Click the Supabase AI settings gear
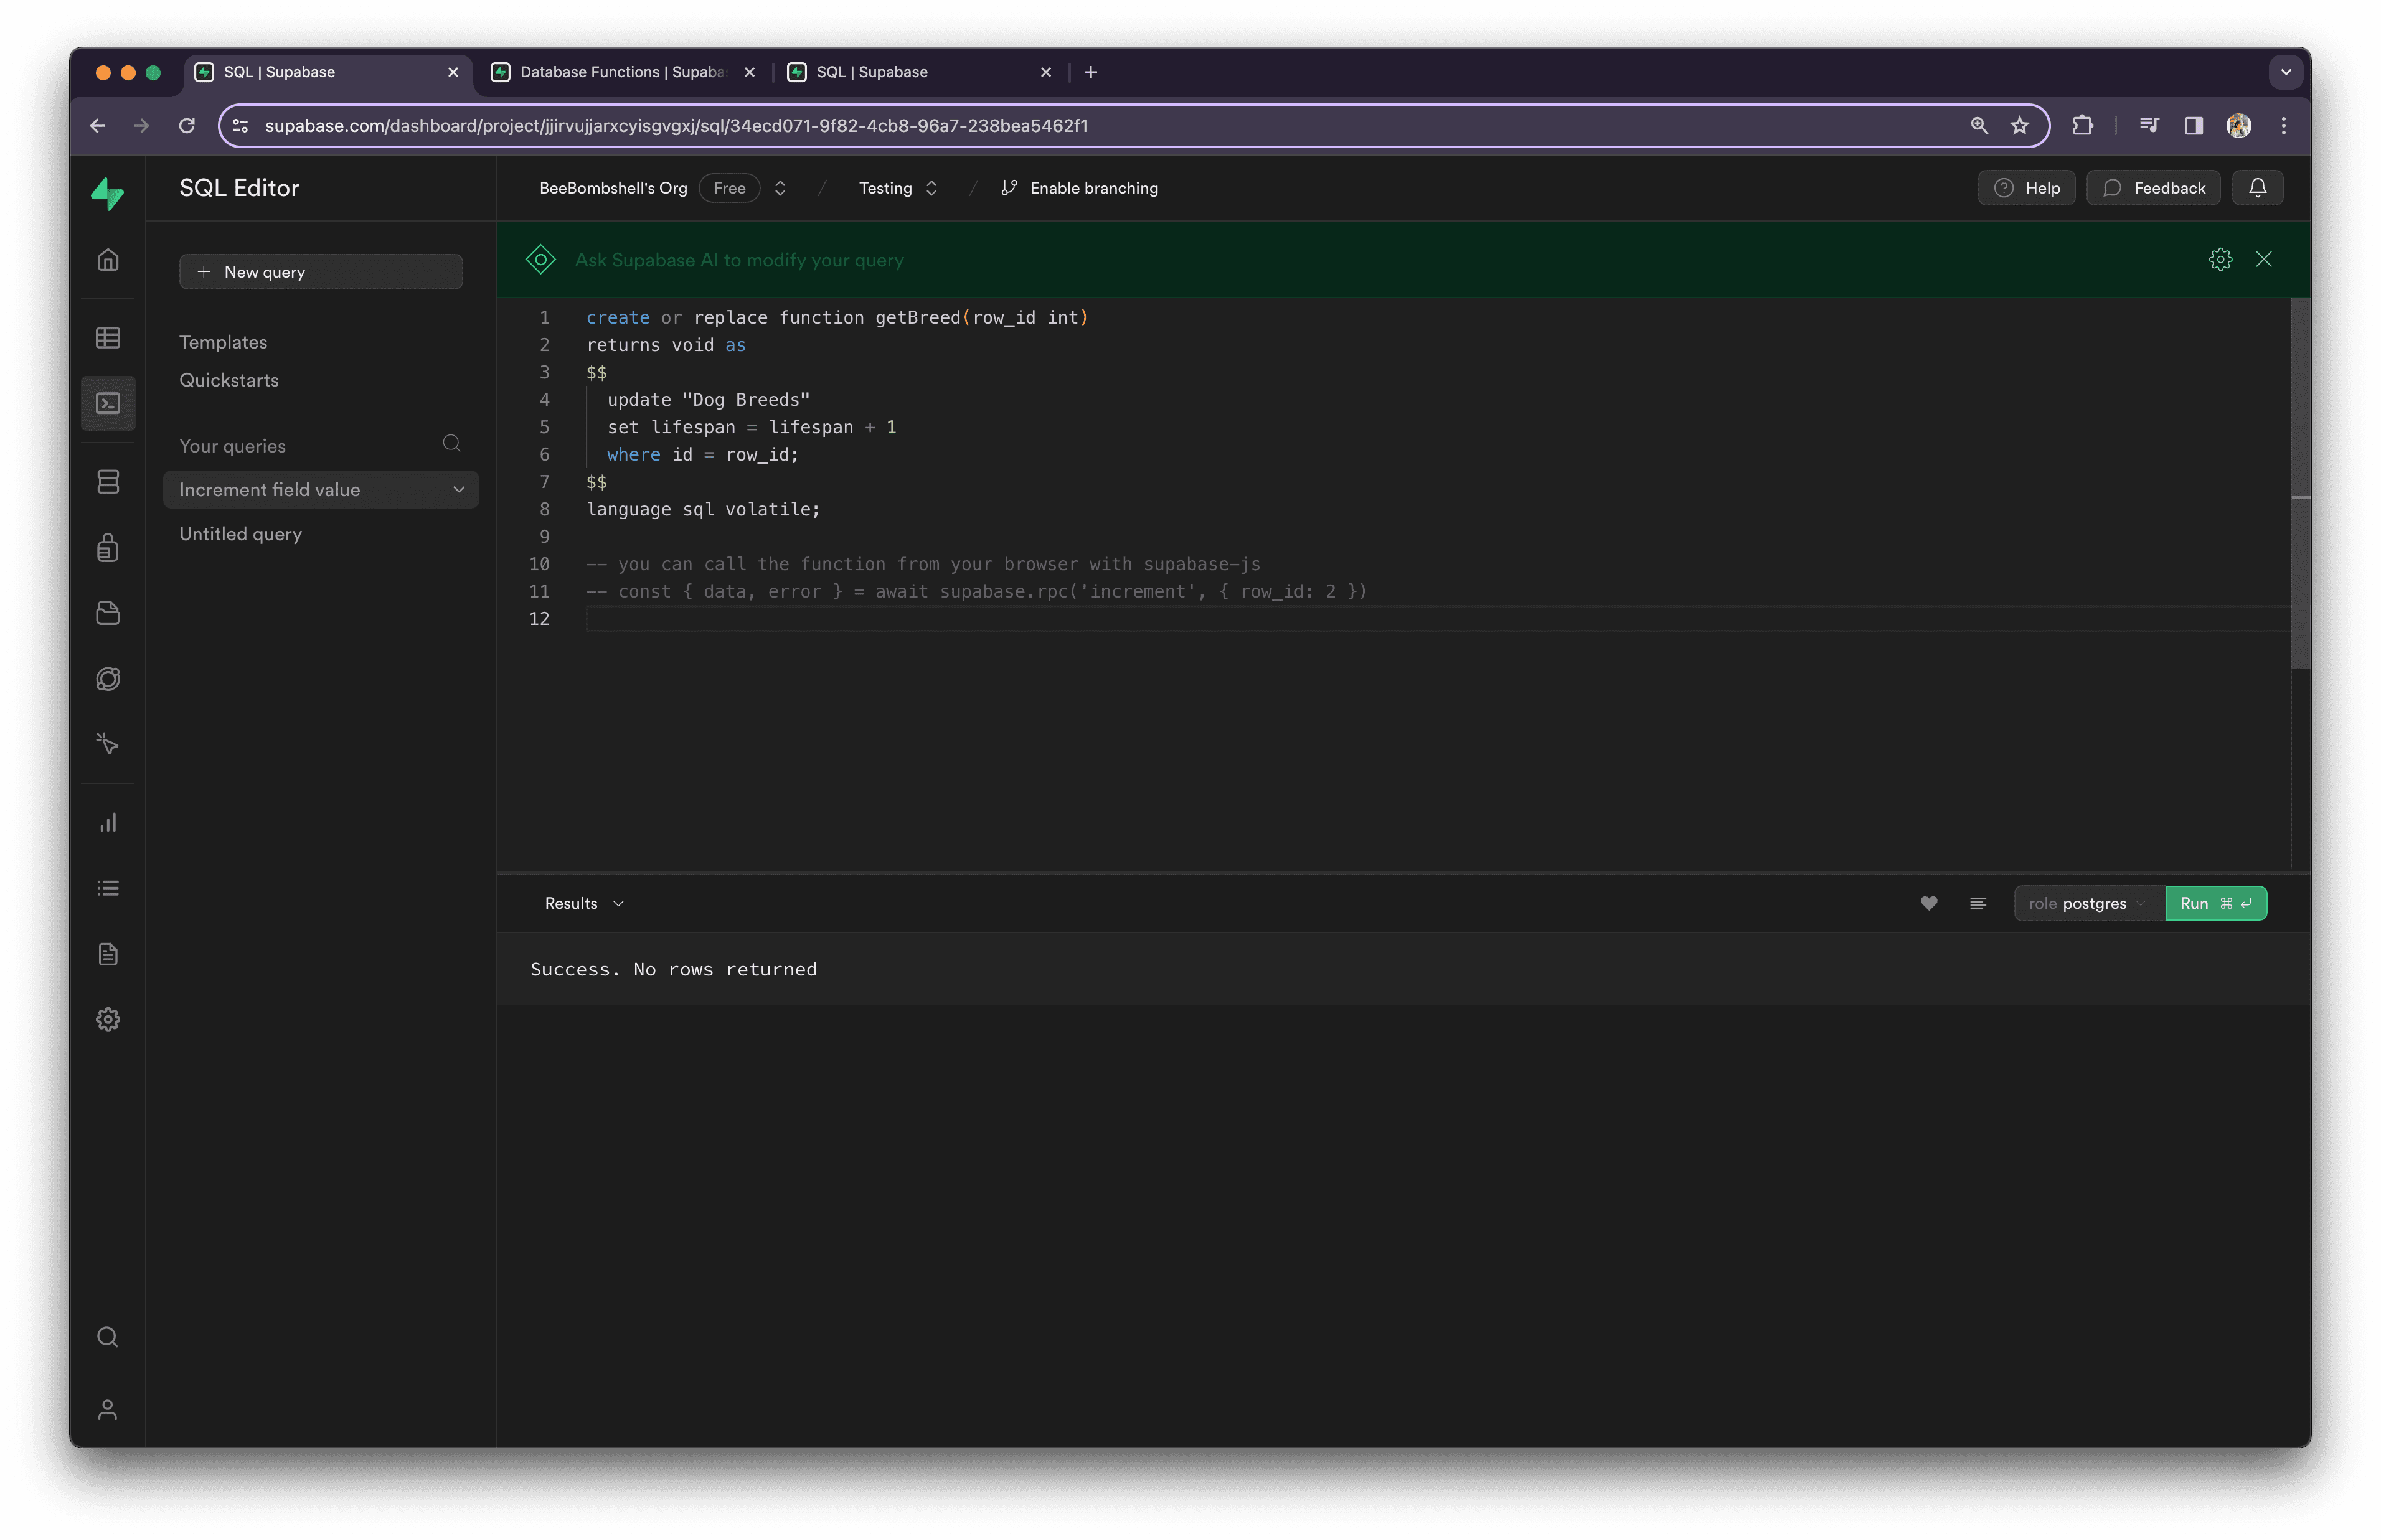Viewport: 2381px width, 1540px height. pyautogui.click(x=2220, y=260)
